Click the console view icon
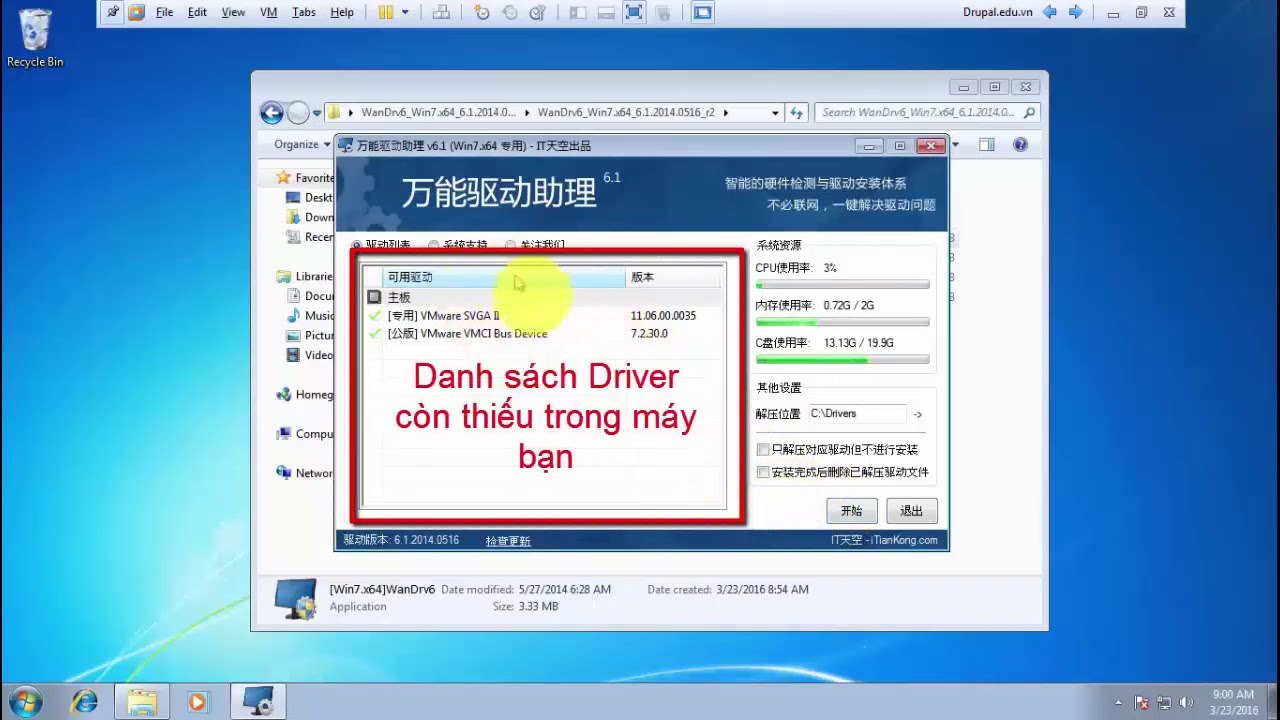Screen dimensions: 1280x720 (x=703, y=12)
